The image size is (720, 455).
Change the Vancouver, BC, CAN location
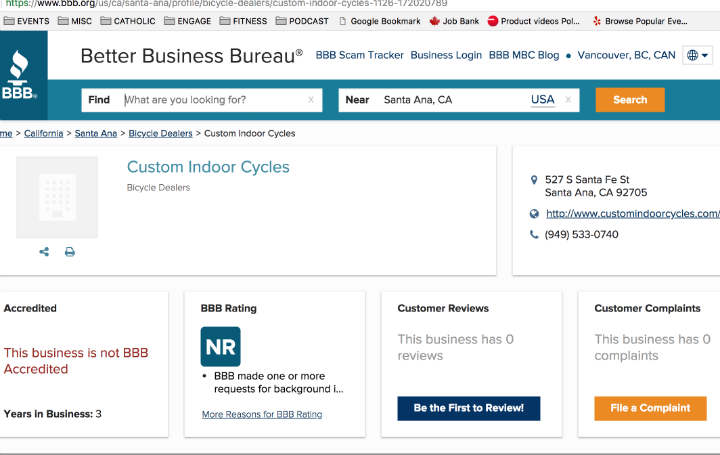(x=626, y=56)
